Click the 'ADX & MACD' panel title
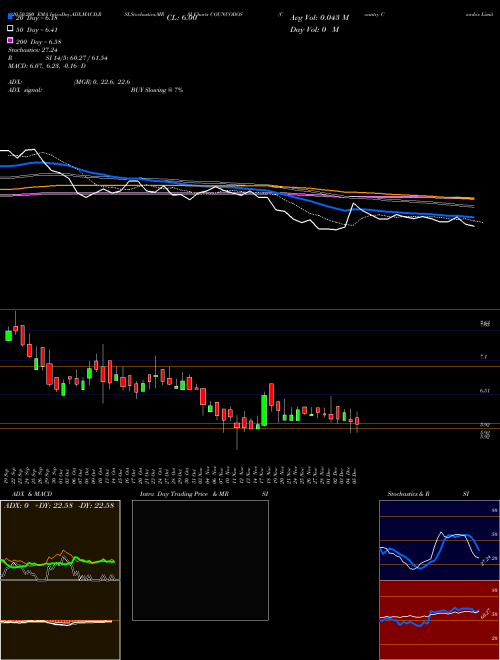Viewport: 500px width, 660px height. click(x=32, y=494)
